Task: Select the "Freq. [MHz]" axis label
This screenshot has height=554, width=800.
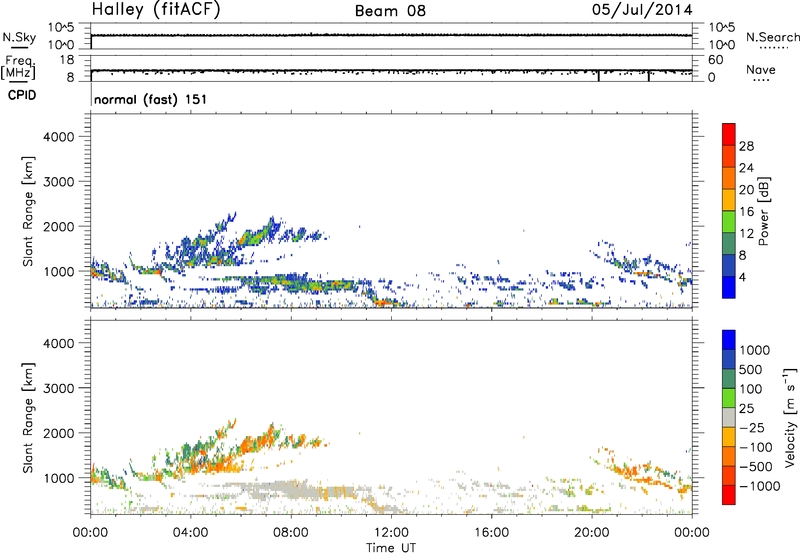Action: [18, 68]
